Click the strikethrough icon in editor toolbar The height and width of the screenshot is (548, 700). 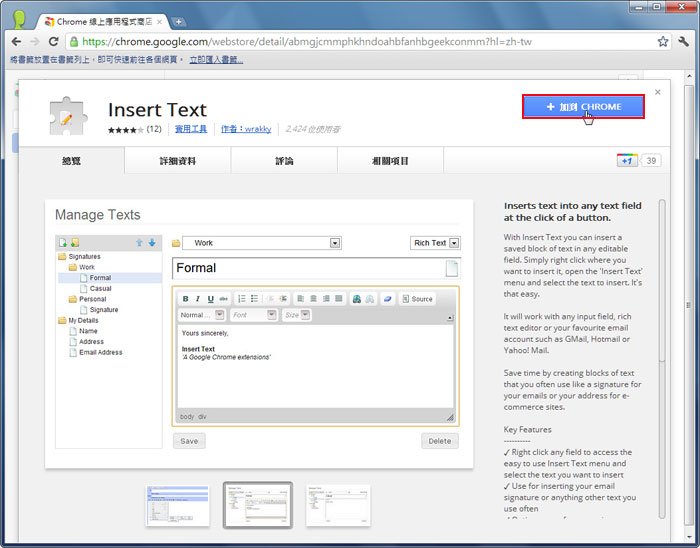pos(224,299)
